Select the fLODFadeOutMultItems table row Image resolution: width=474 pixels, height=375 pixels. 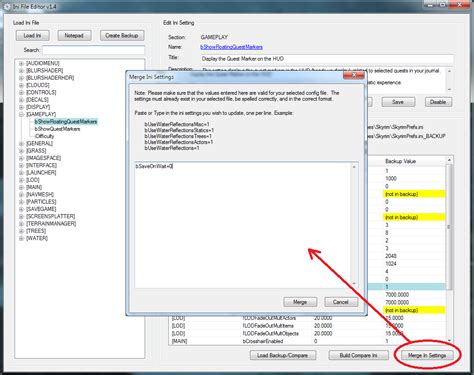307,326
